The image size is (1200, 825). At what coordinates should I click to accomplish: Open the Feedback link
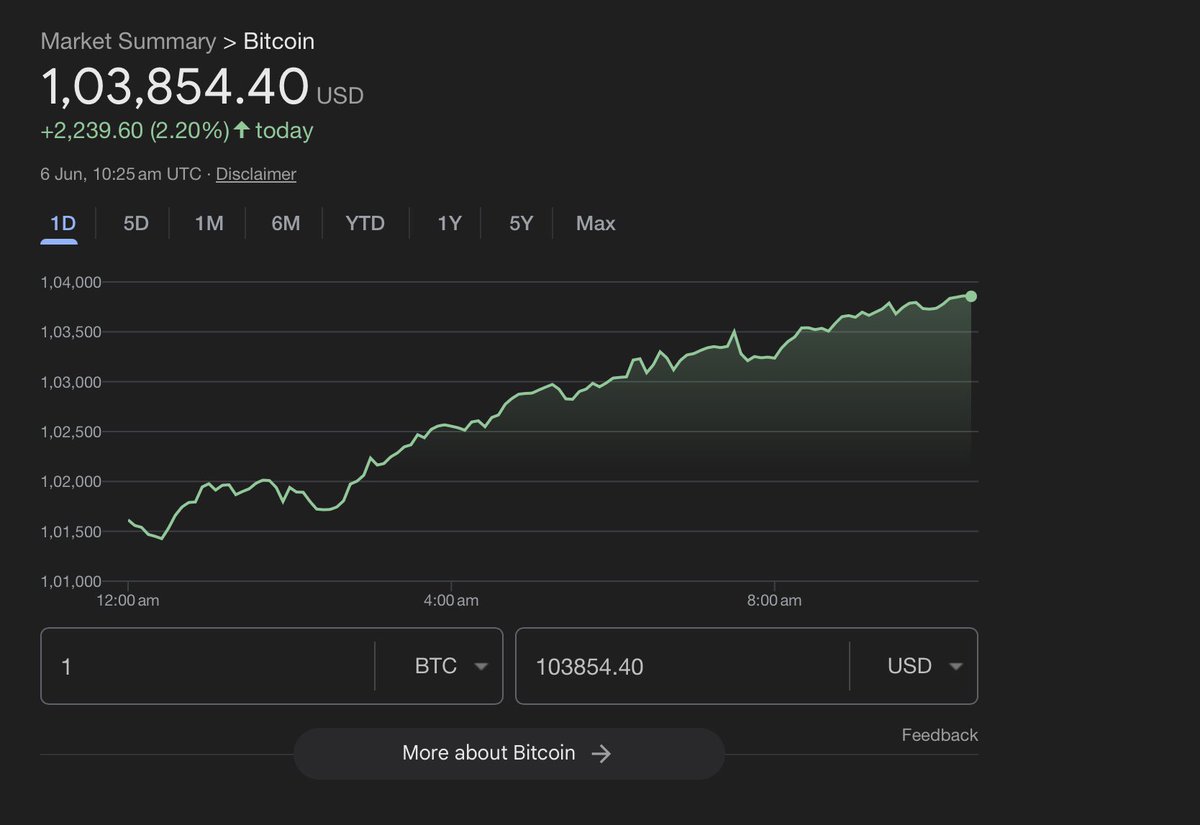click(940, 735)
